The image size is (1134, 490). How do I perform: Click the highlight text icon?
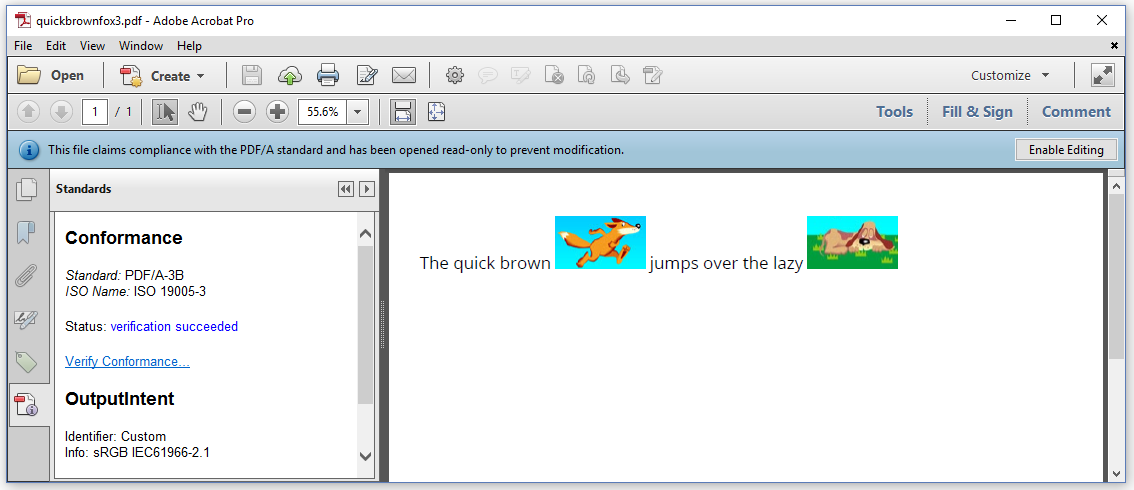coord(521,75)
